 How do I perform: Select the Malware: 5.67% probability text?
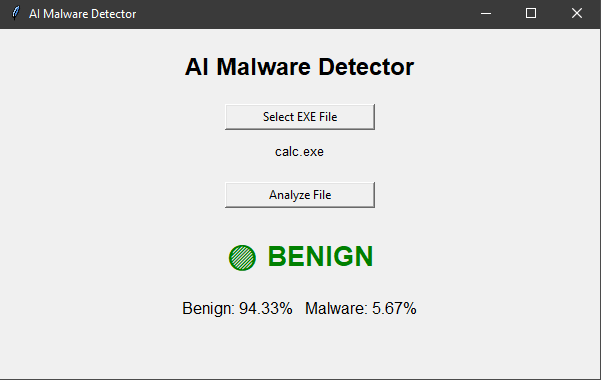tap(361, 308)
